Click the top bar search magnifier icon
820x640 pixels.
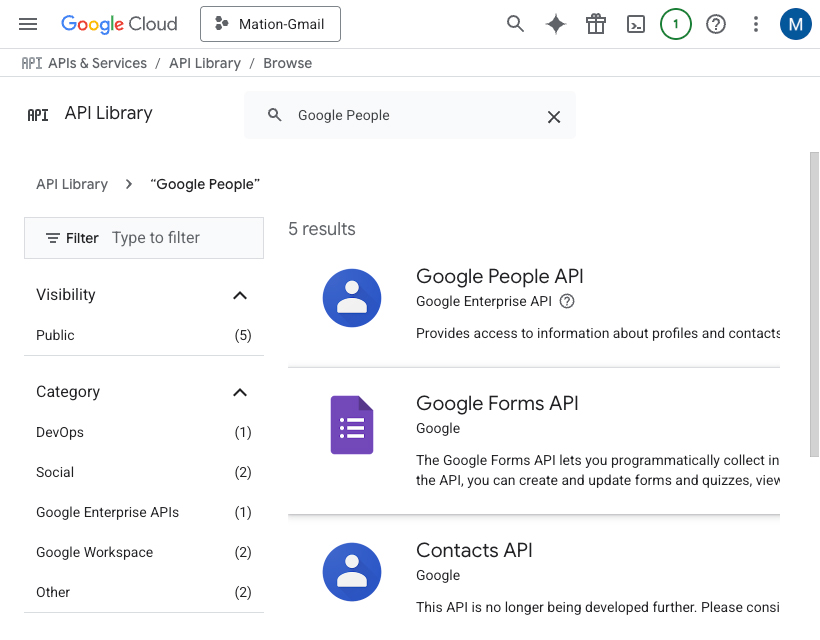[x=515, y=24]
